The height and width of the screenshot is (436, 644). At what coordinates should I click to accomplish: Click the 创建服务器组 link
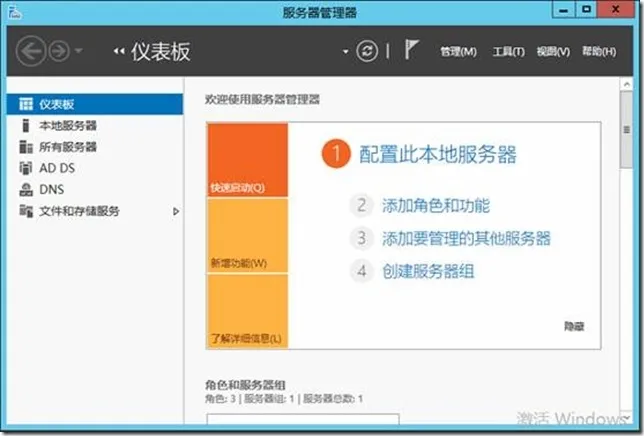(x=428, y=271)
